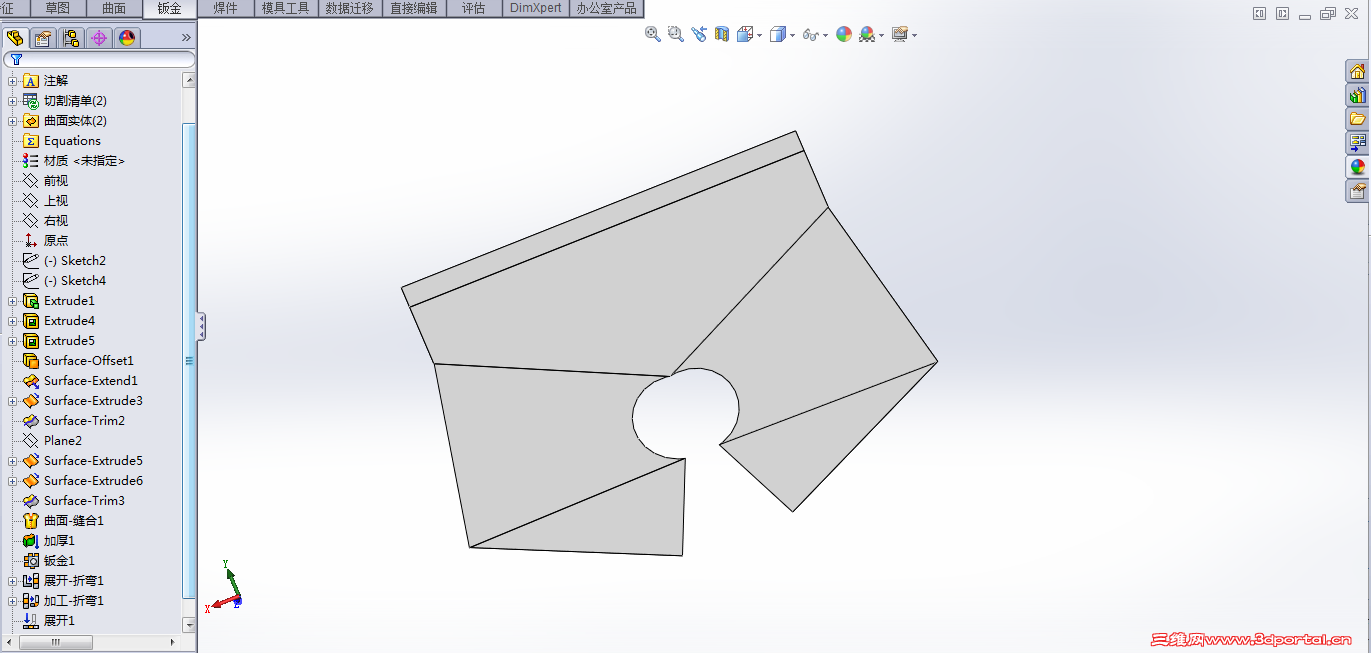This screenshot has width=1371, height=653.
Task: Click the Edit Appearance color ball icon
Action: (x=844, y=34)
